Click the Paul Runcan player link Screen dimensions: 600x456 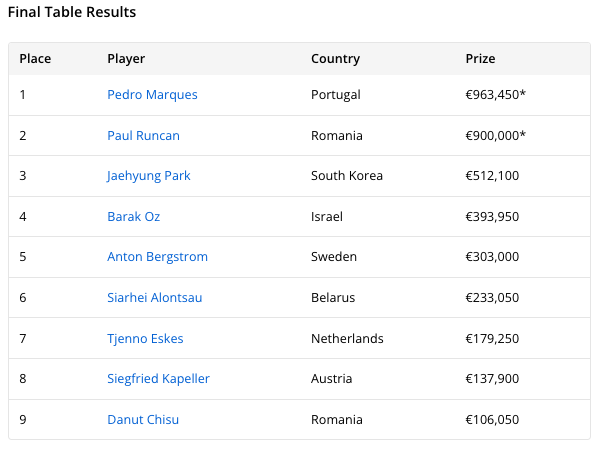143,135
